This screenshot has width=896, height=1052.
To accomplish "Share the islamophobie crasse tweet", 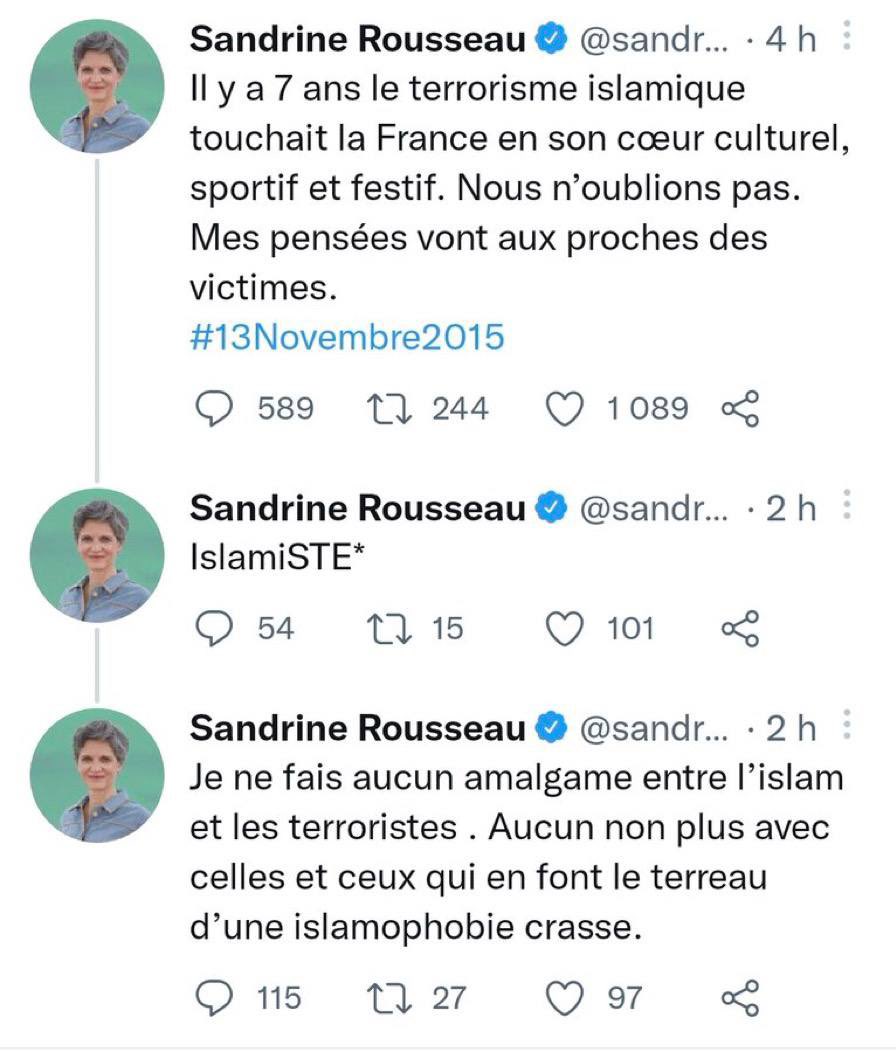I will click(x=740, y=998).
